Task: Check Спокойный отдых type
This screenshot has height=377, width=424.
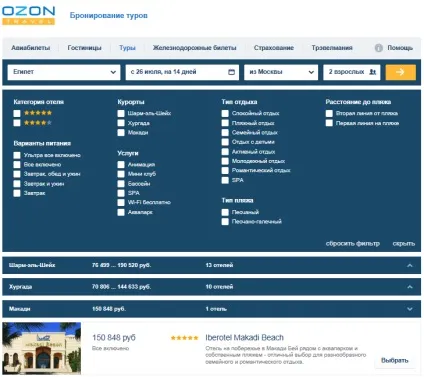Action: (225, 113)
